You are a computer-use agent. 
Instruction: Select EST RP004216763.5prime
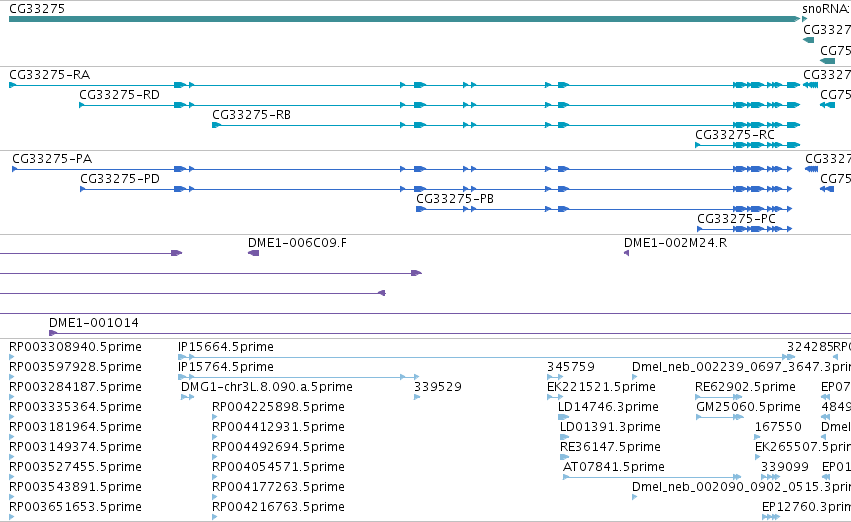tap(278, 507)
